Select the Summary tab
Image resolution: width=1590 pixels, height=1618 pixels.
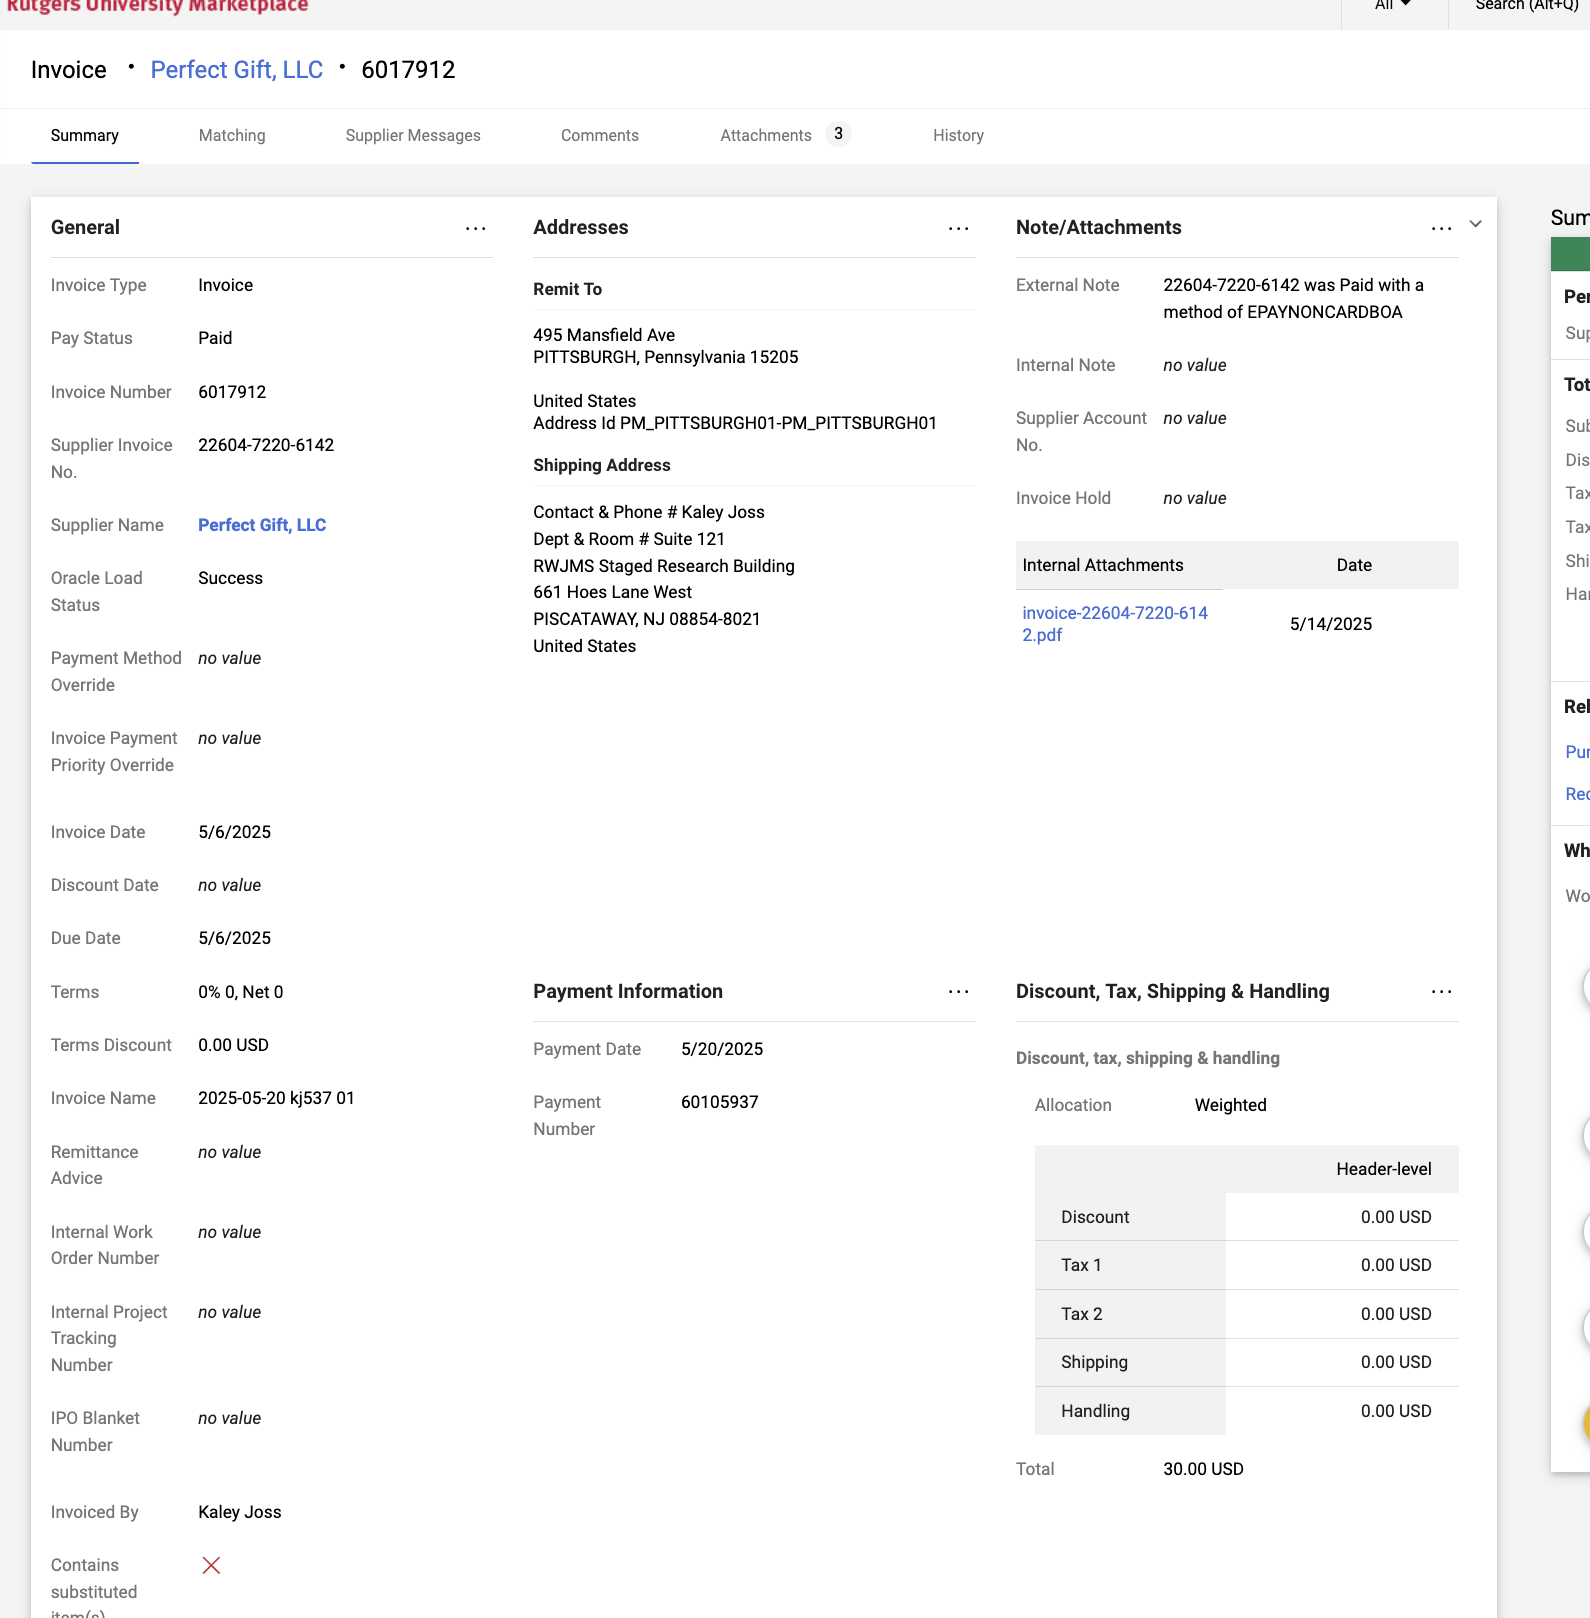[85, 136]
